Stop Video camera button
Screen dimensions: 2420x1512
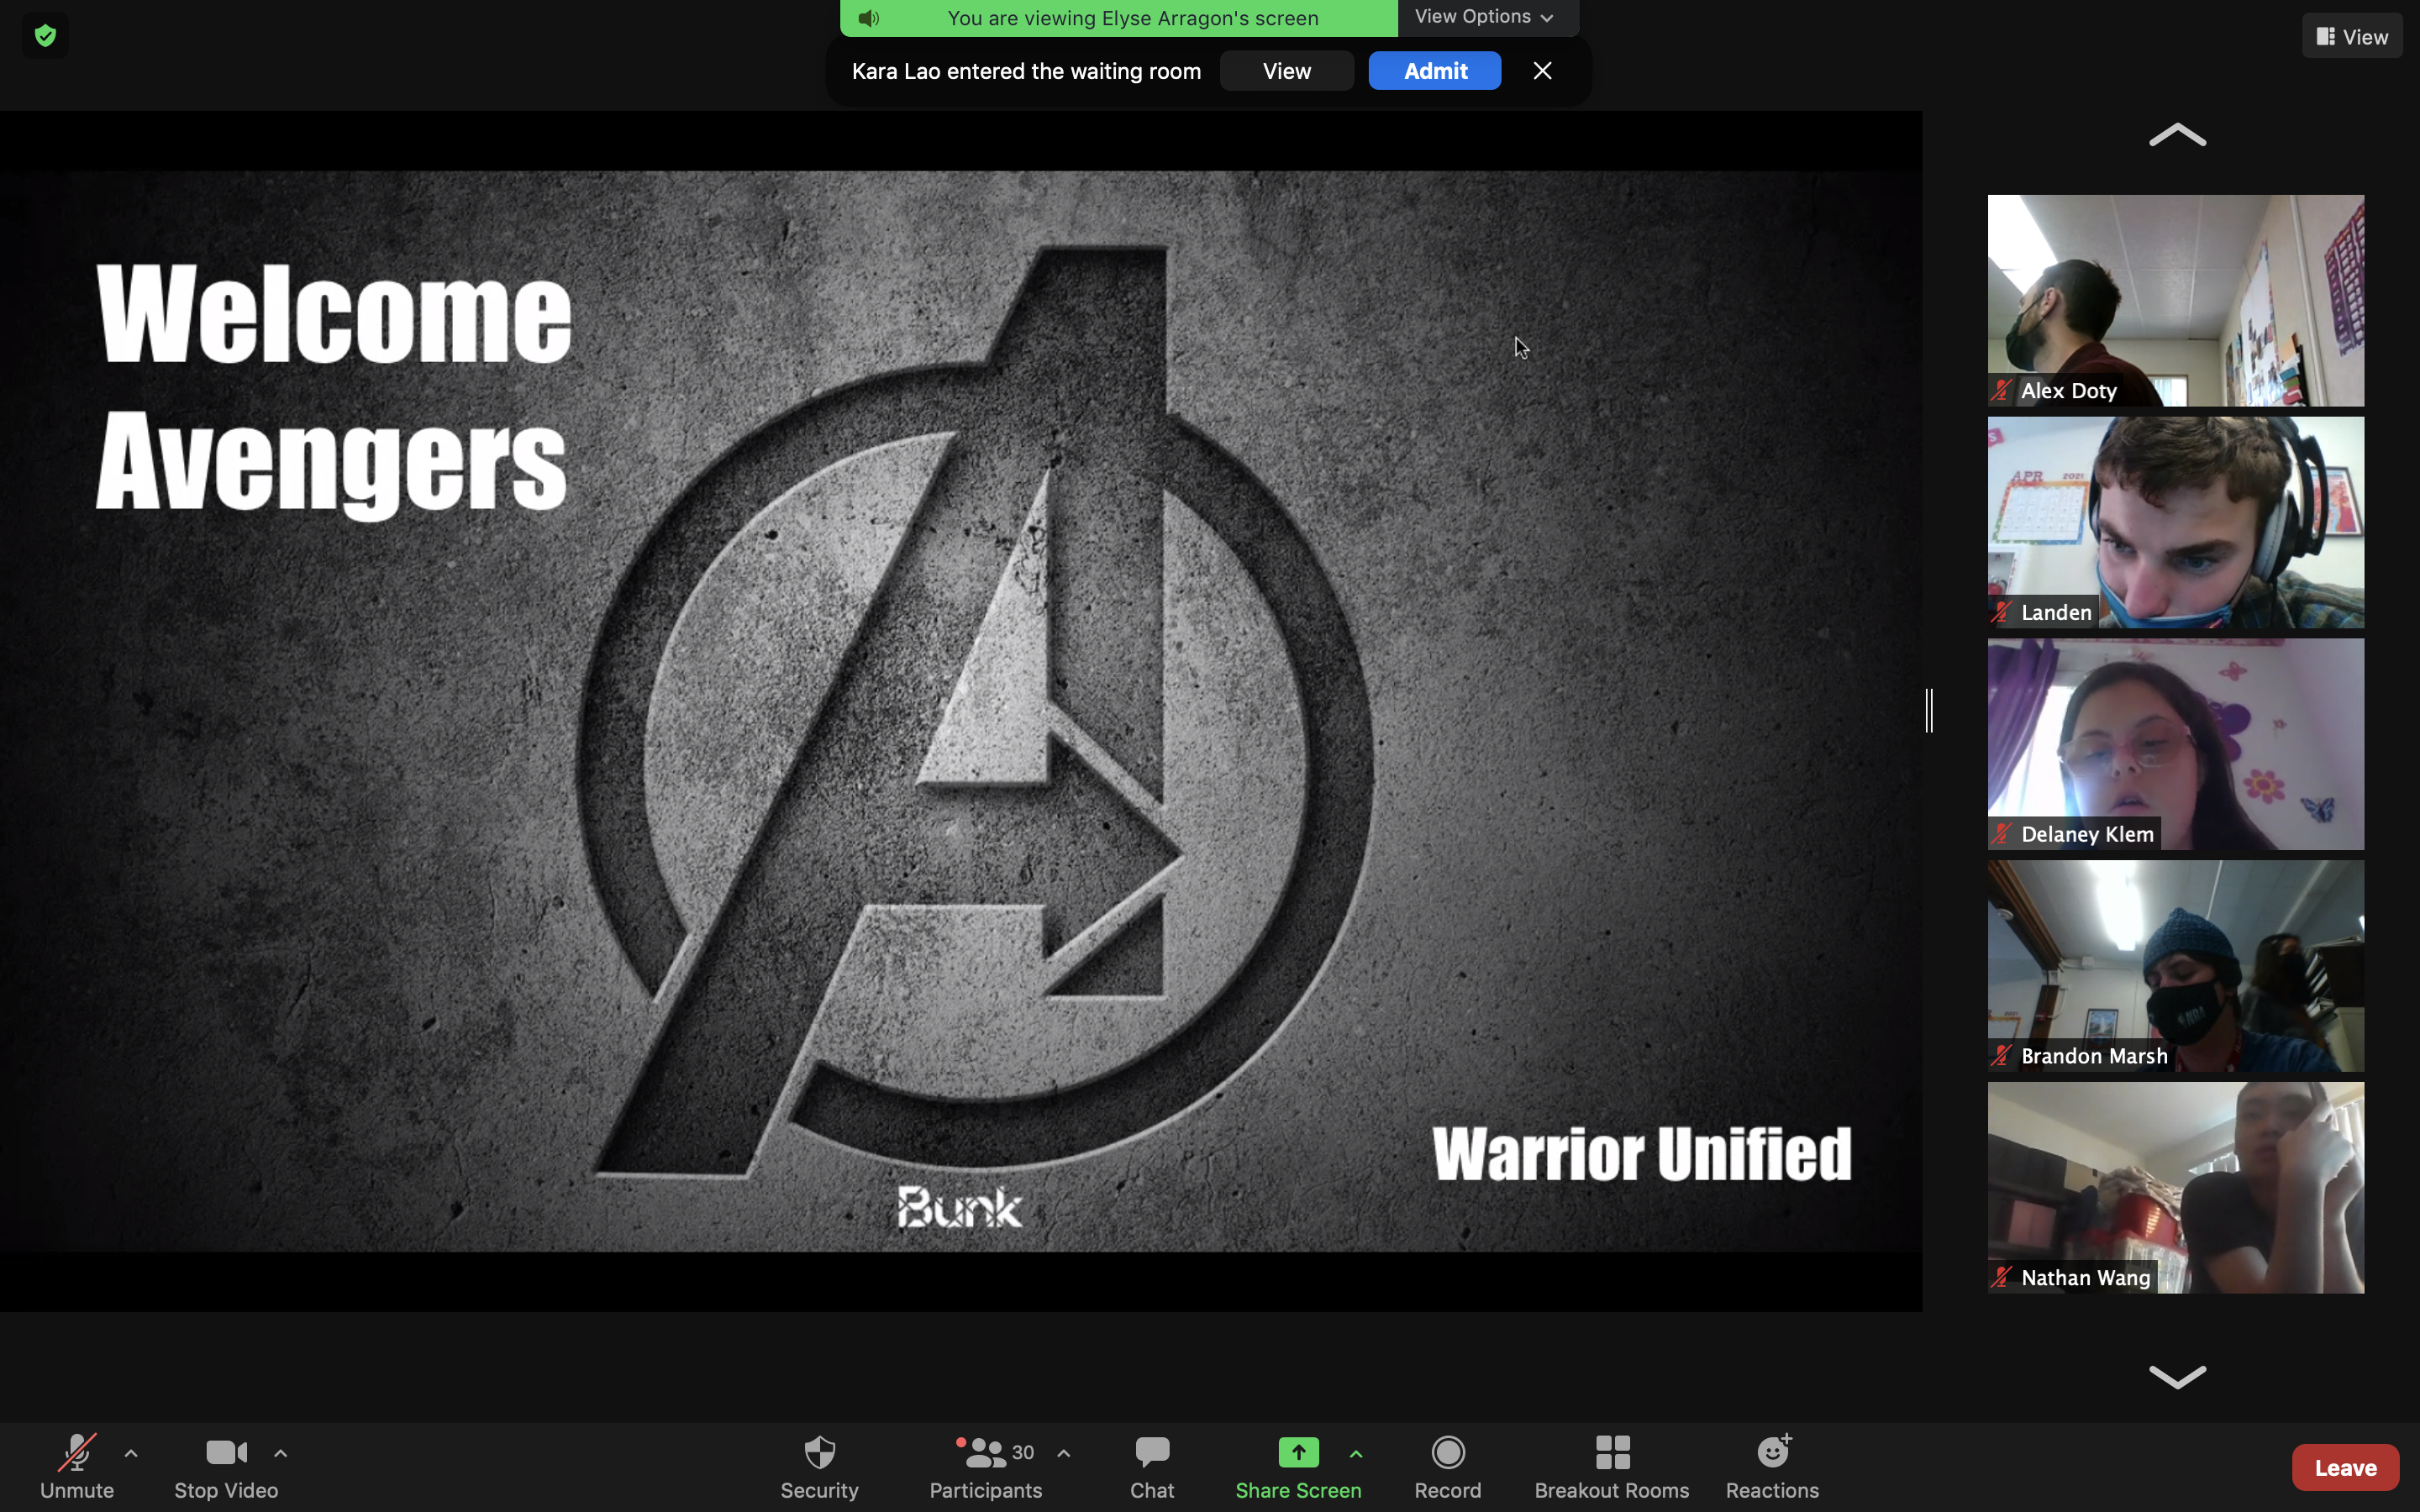(x=226, y=1466)
